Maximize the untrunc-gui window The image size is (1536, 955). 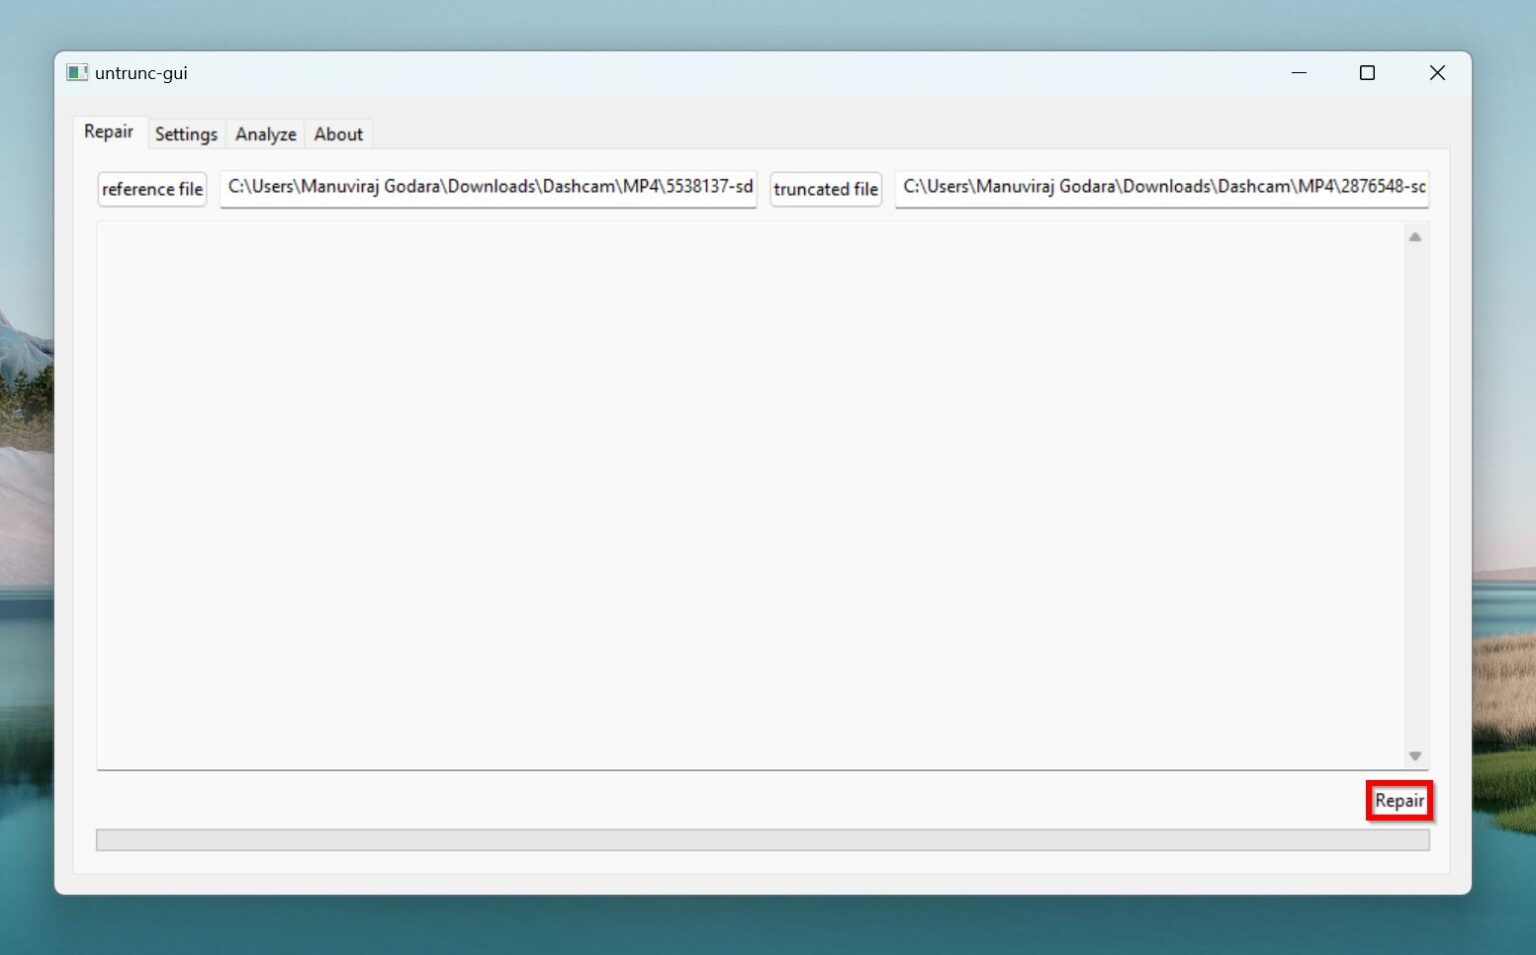click(1367, 73)
